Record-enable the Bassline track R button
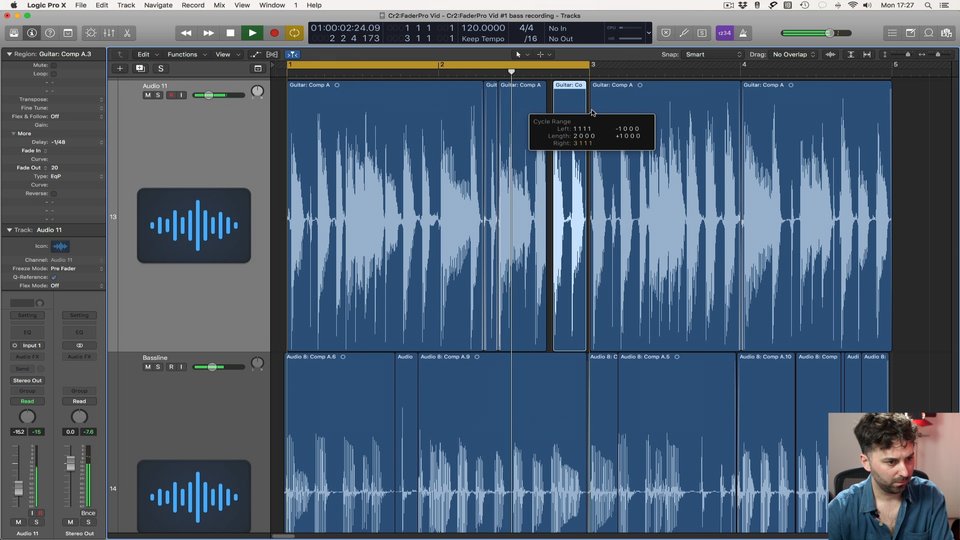 click(171, 367)
